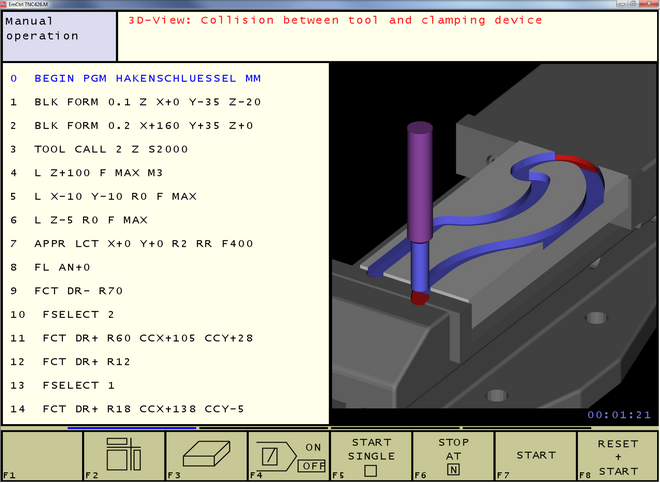Screen dimensions: 660x483
Task: Click the red 3D-View collision message
Action: (x=334, y=20)
